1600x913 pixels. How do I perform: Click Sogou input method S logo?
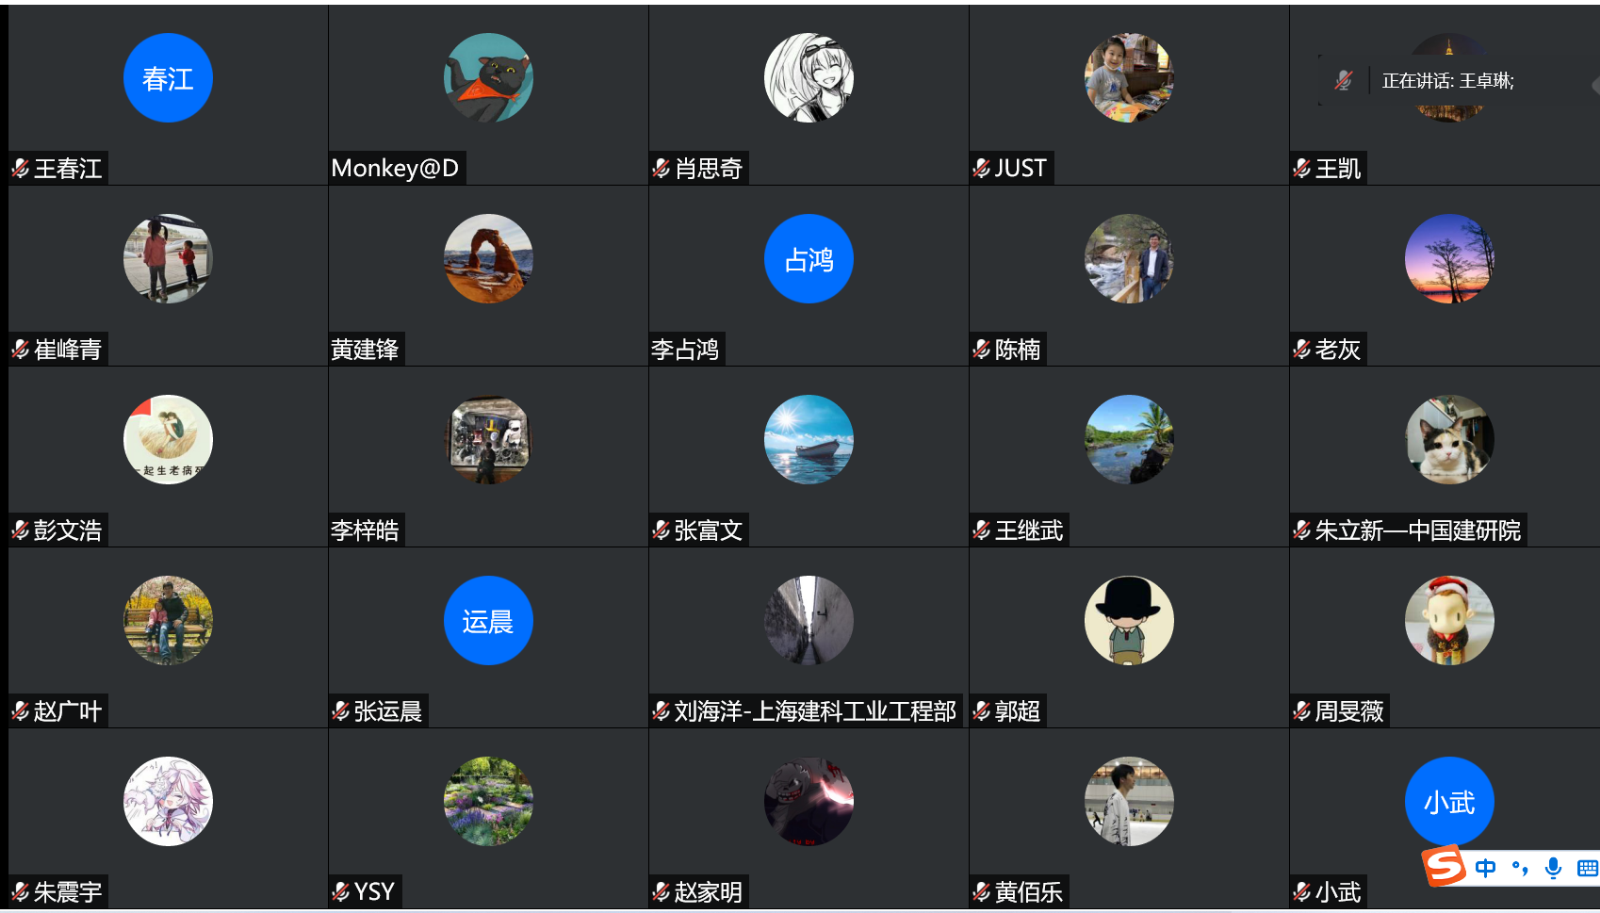1444,866
